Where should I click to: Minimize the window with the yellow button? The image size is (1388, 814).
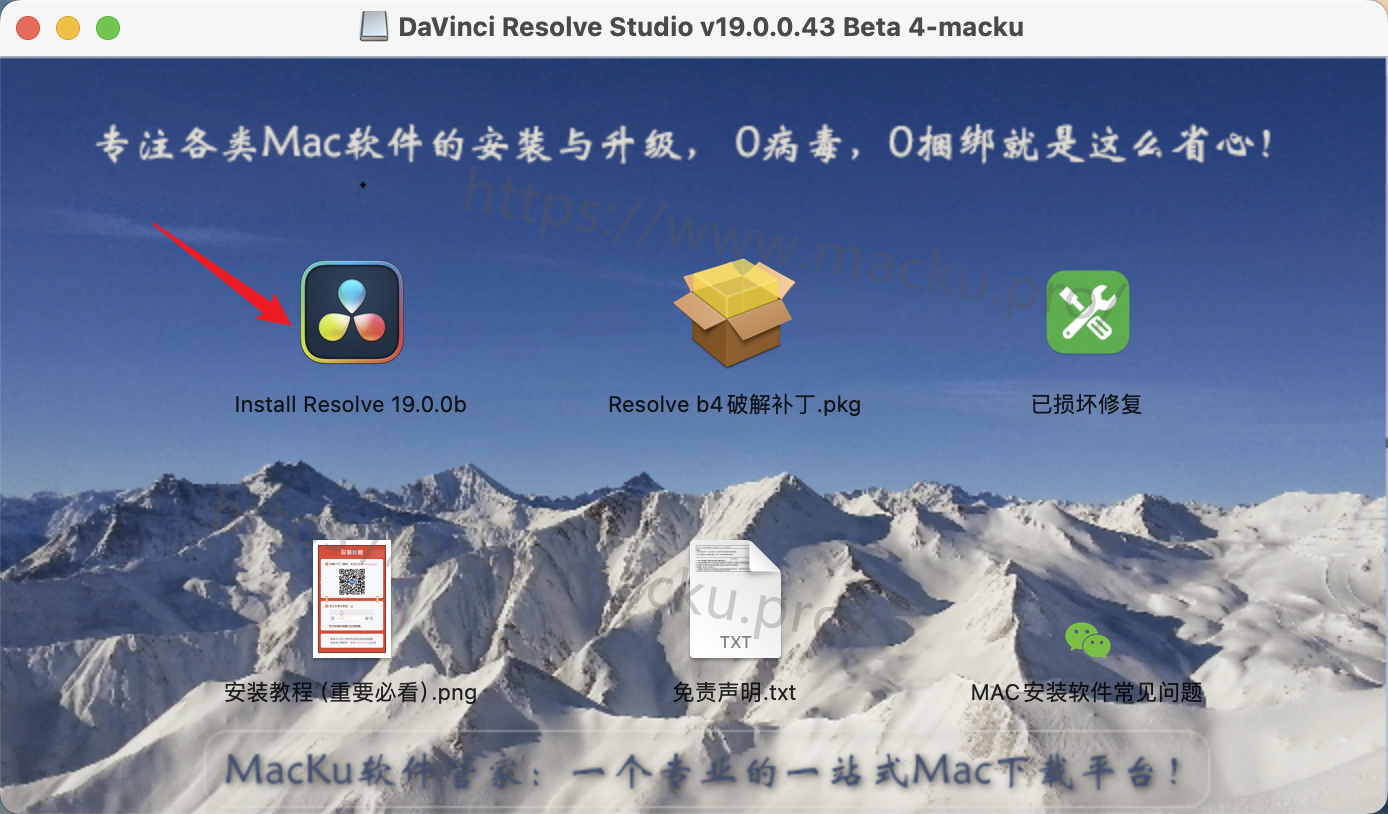click(x=68, y=28)
